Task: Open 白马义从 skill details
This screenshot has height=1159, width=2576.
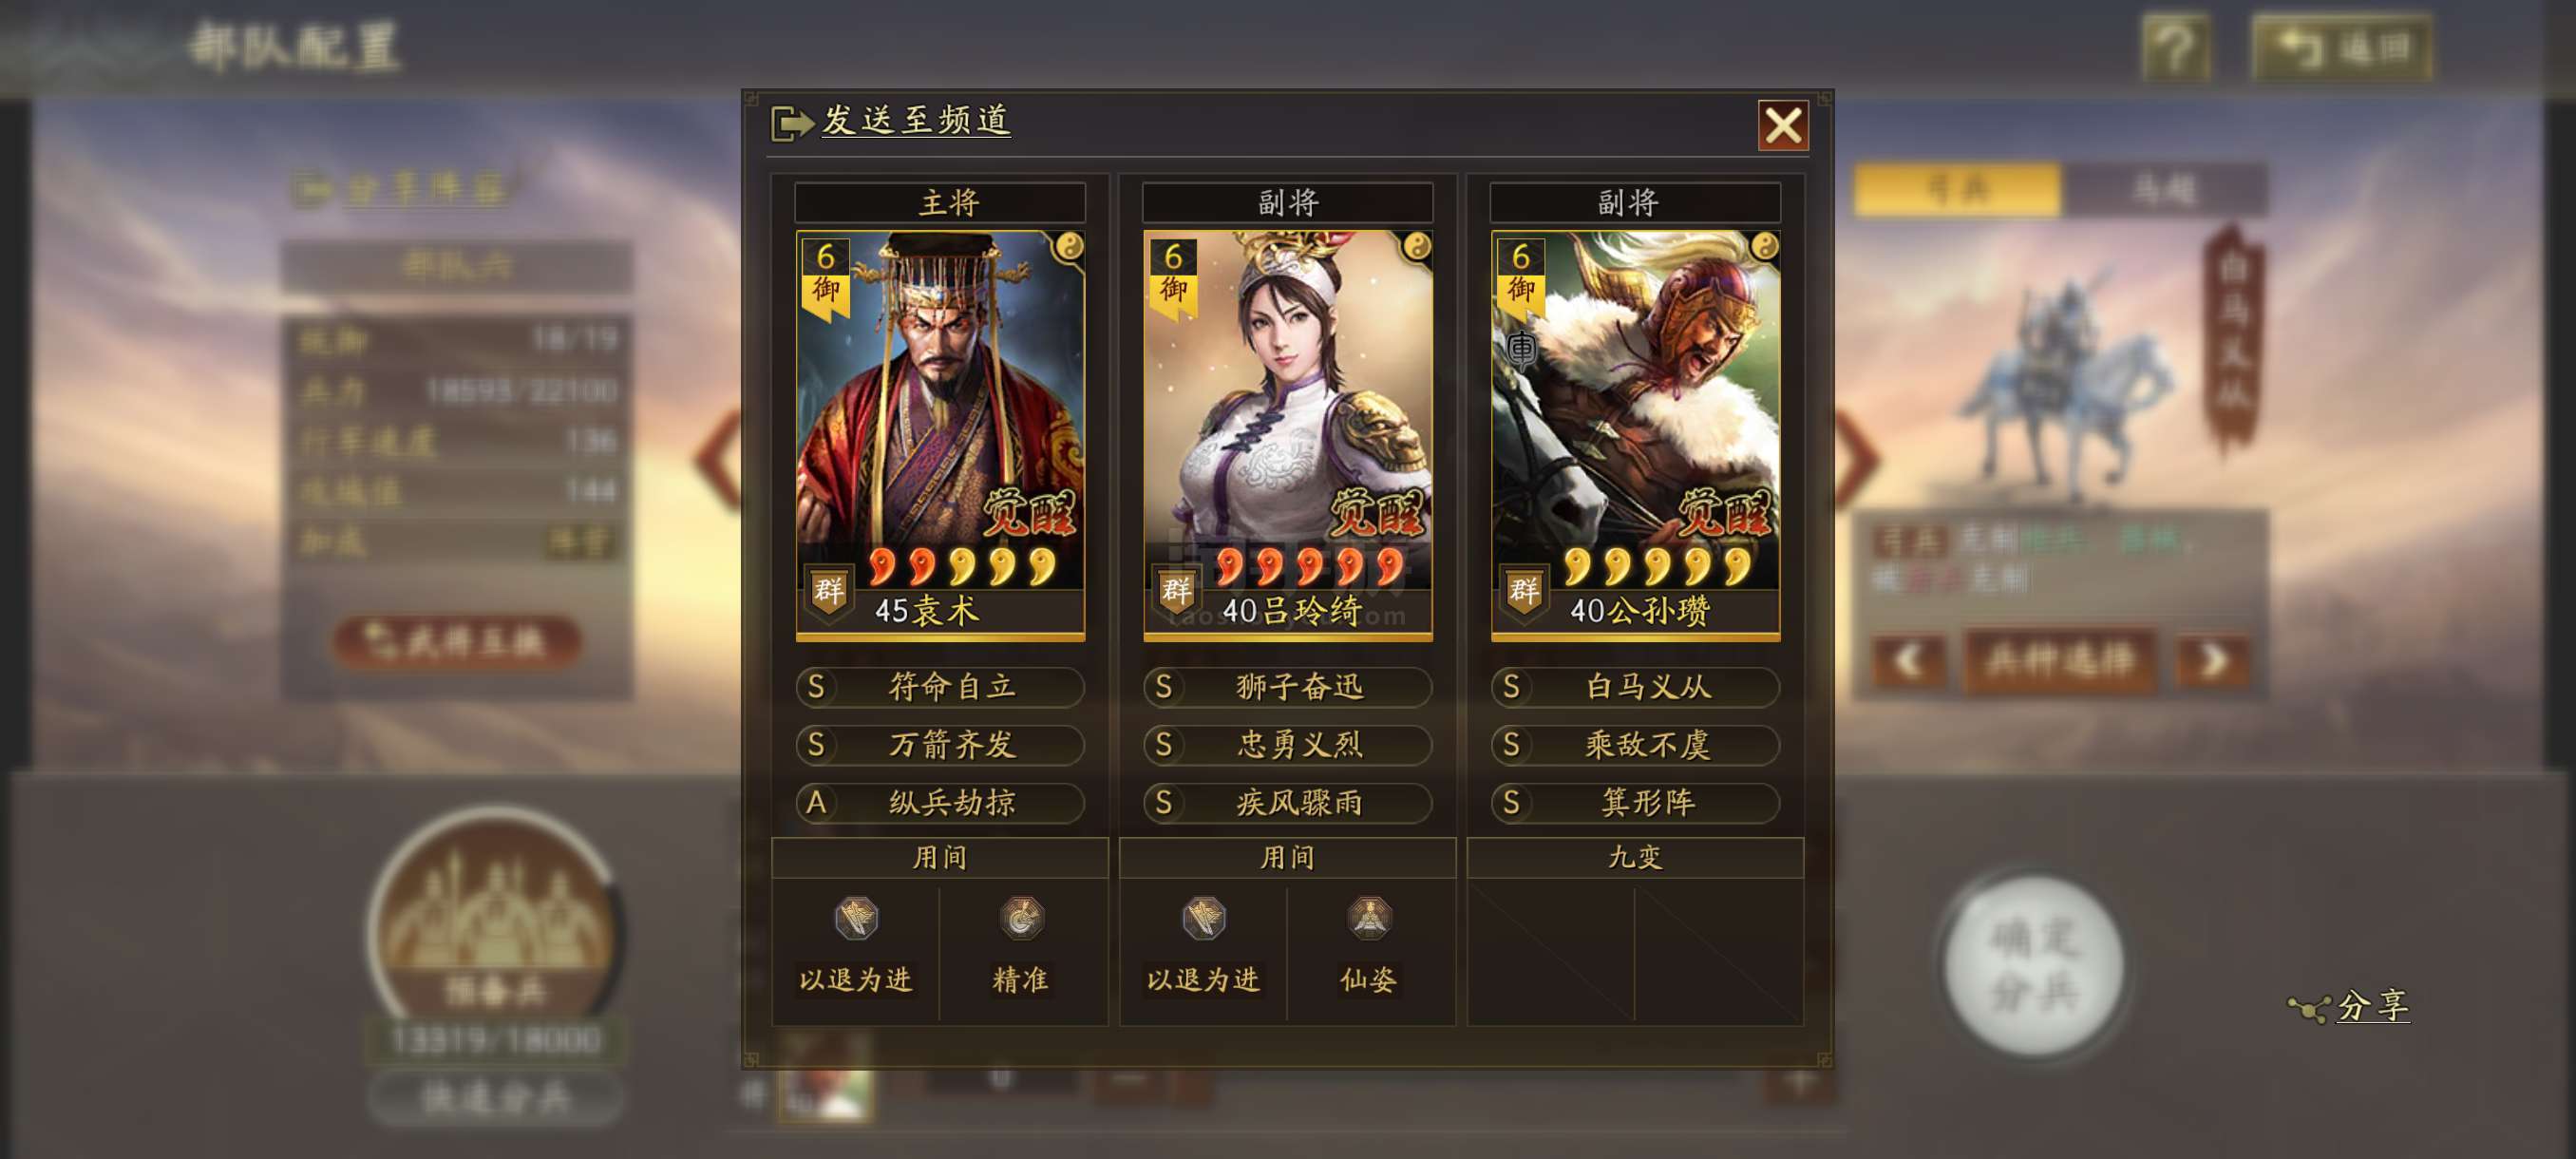Action: click(1635, 687)
